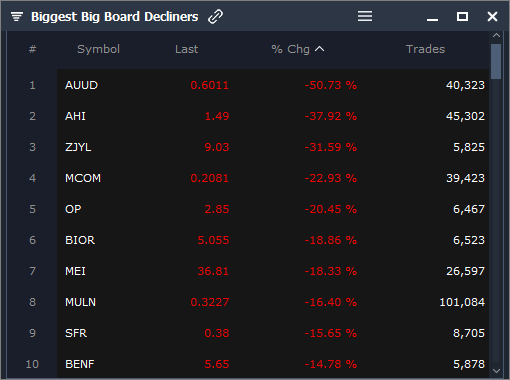Click the scrollbar up arrow
This screenshot has height=380, width=510.
pyautogui.click(x=496, y=35)
